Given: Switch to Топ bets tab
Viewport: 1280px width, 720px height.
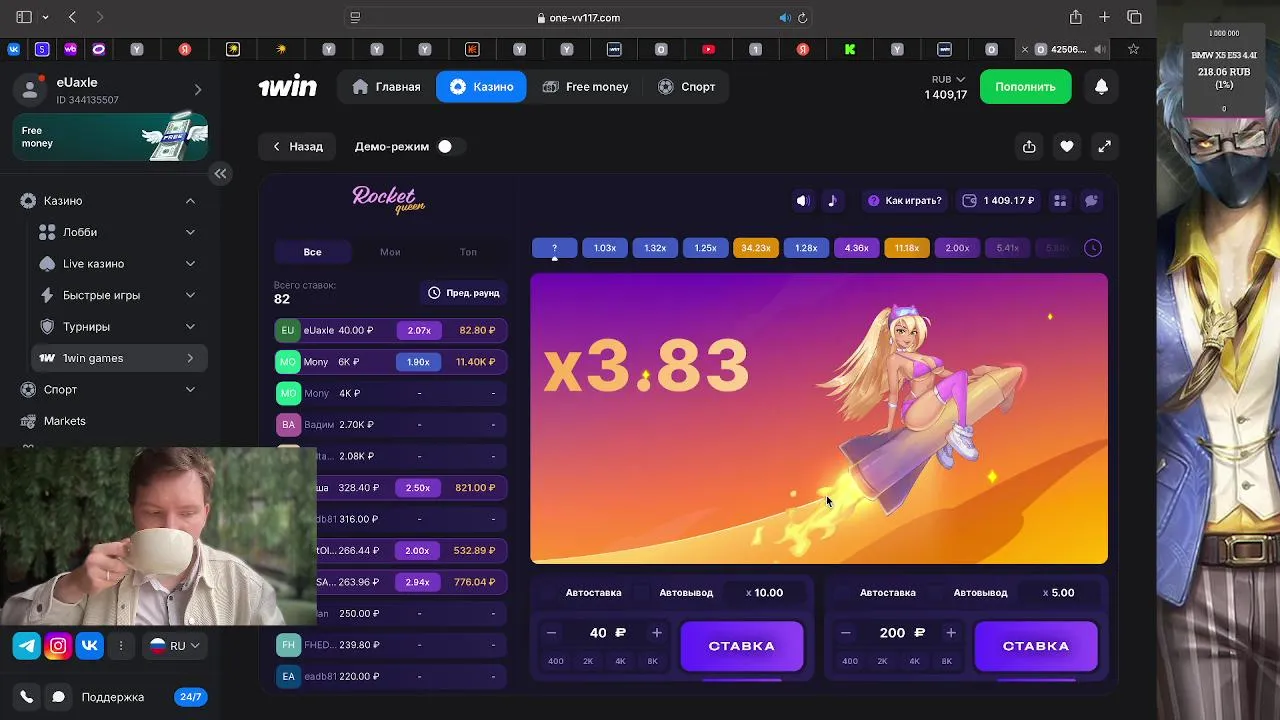Looking at the screenshot, I should 468,252.
